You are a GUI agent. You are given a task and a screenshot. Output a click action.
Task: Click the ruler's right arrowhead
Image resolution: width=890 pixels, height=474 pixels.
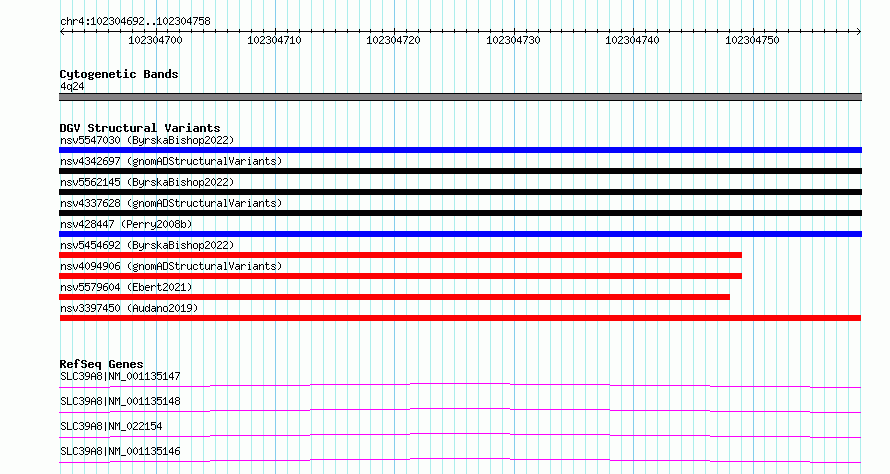[858, 31]
